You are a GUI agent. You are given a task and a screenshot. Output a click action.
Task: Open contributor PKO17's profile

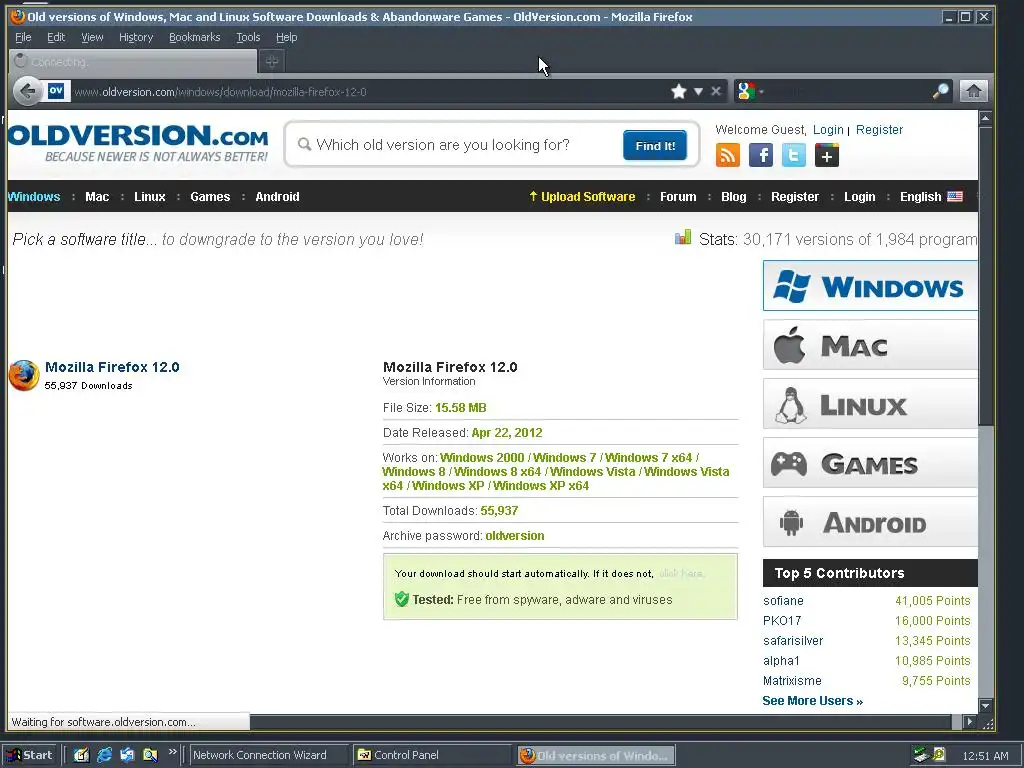pyautogui.click(x=782, y=620)
